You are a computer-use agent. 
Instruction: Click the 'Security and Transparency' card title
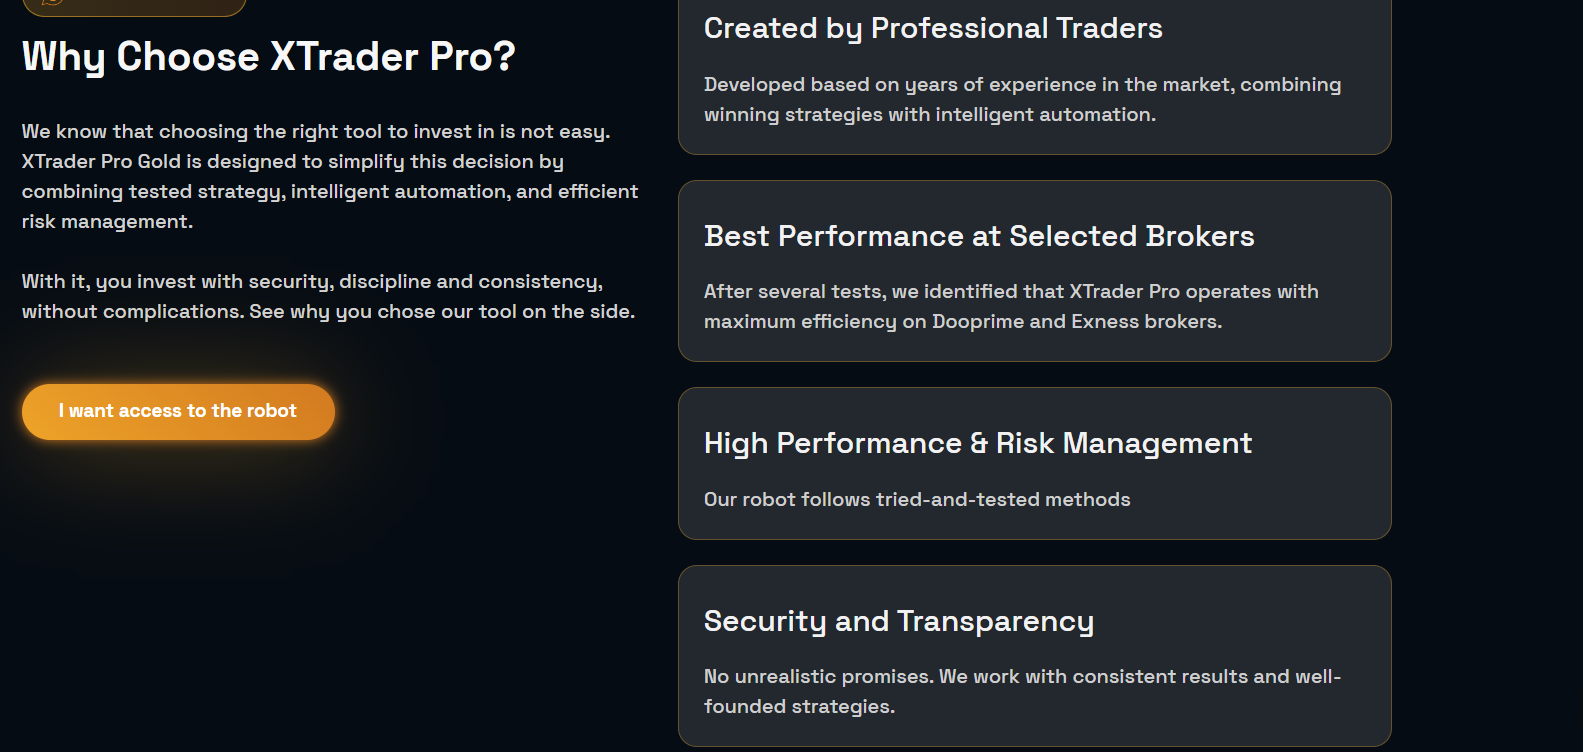(898, 622)
